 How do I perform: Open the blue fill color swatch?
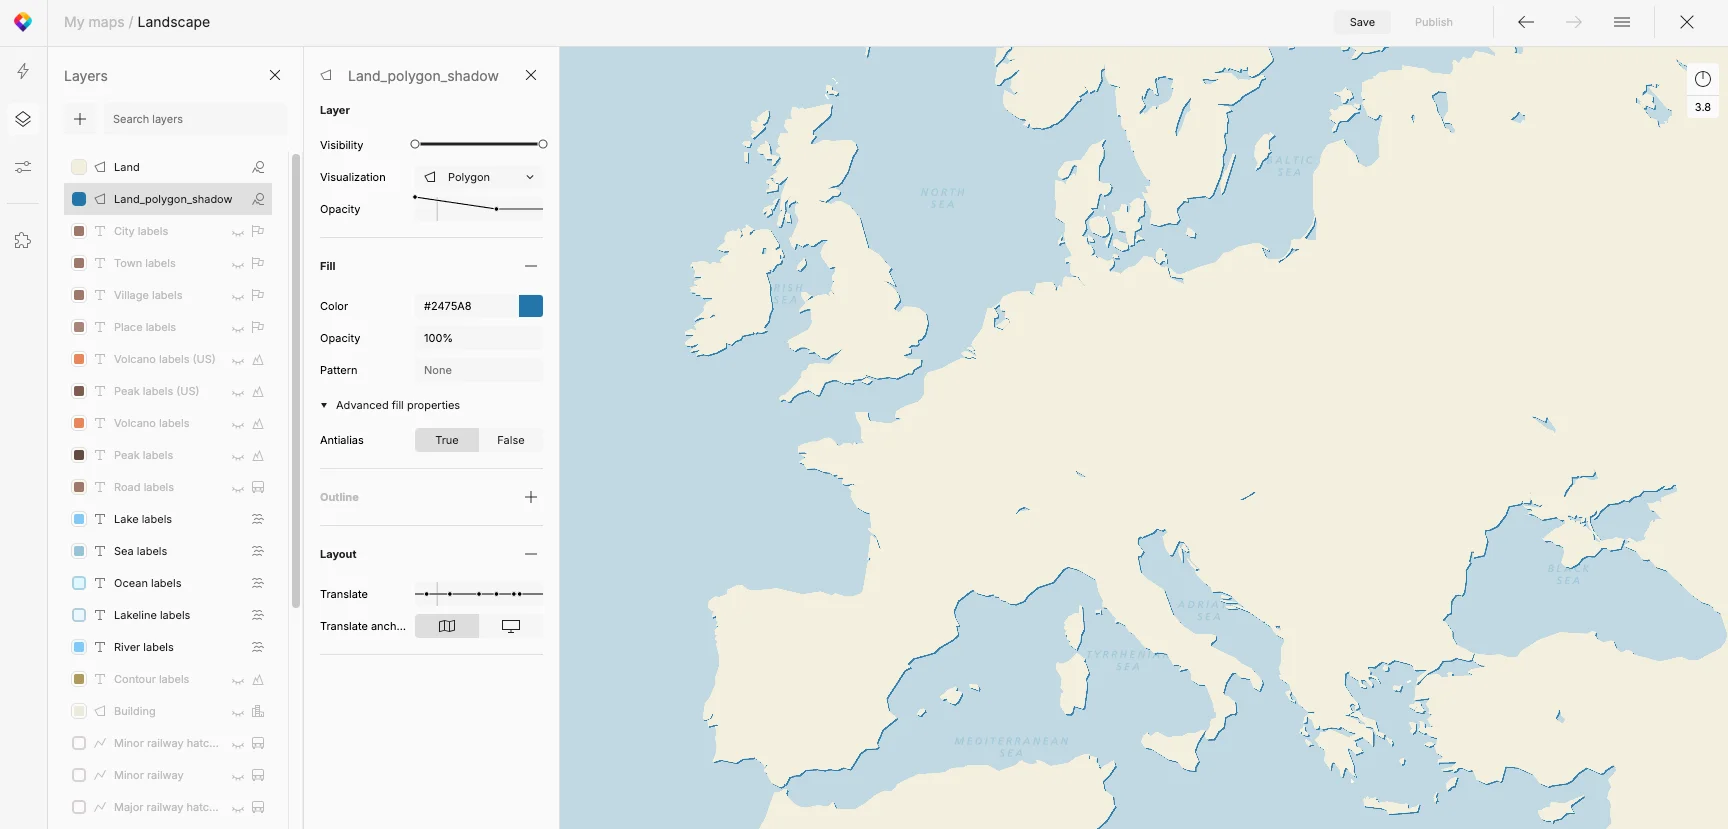pyautogui.click(x=531, y=306)
